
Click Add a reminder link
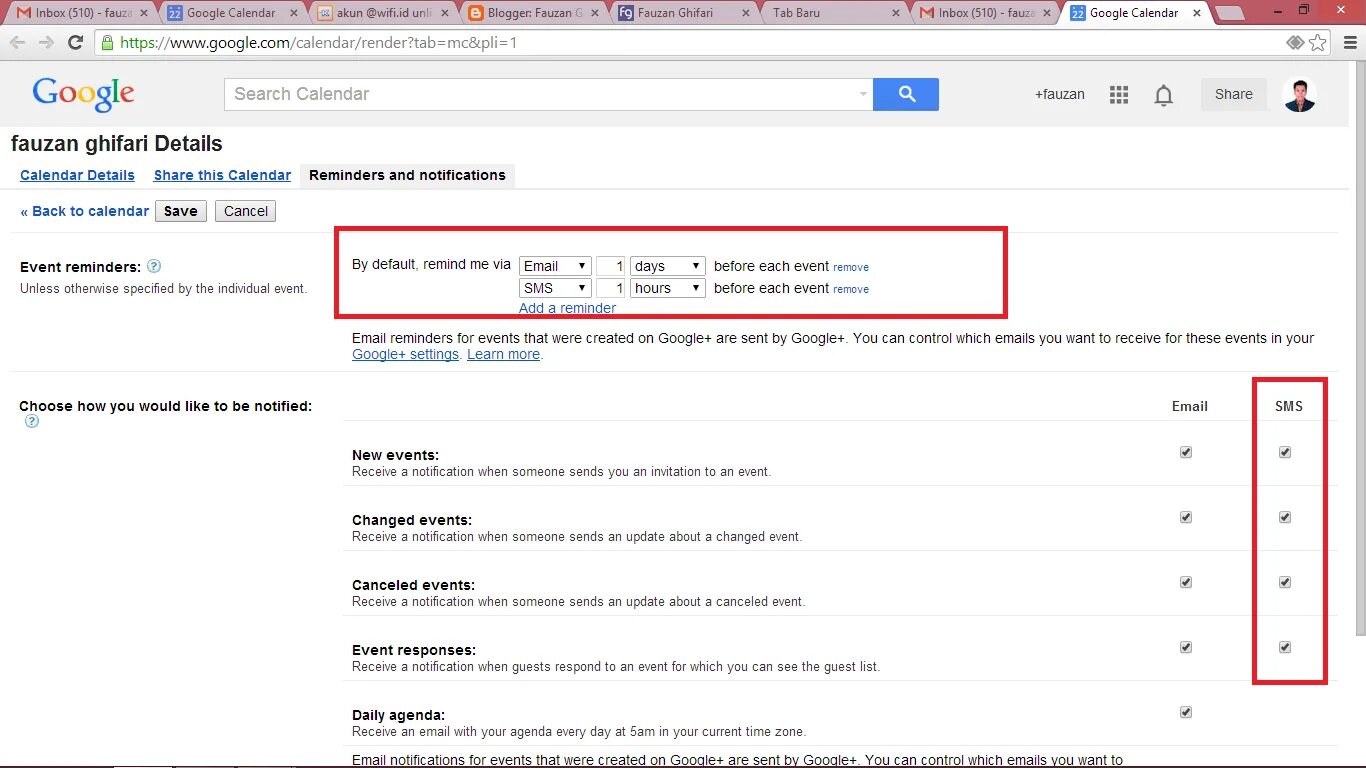click(x=567, y=308)
